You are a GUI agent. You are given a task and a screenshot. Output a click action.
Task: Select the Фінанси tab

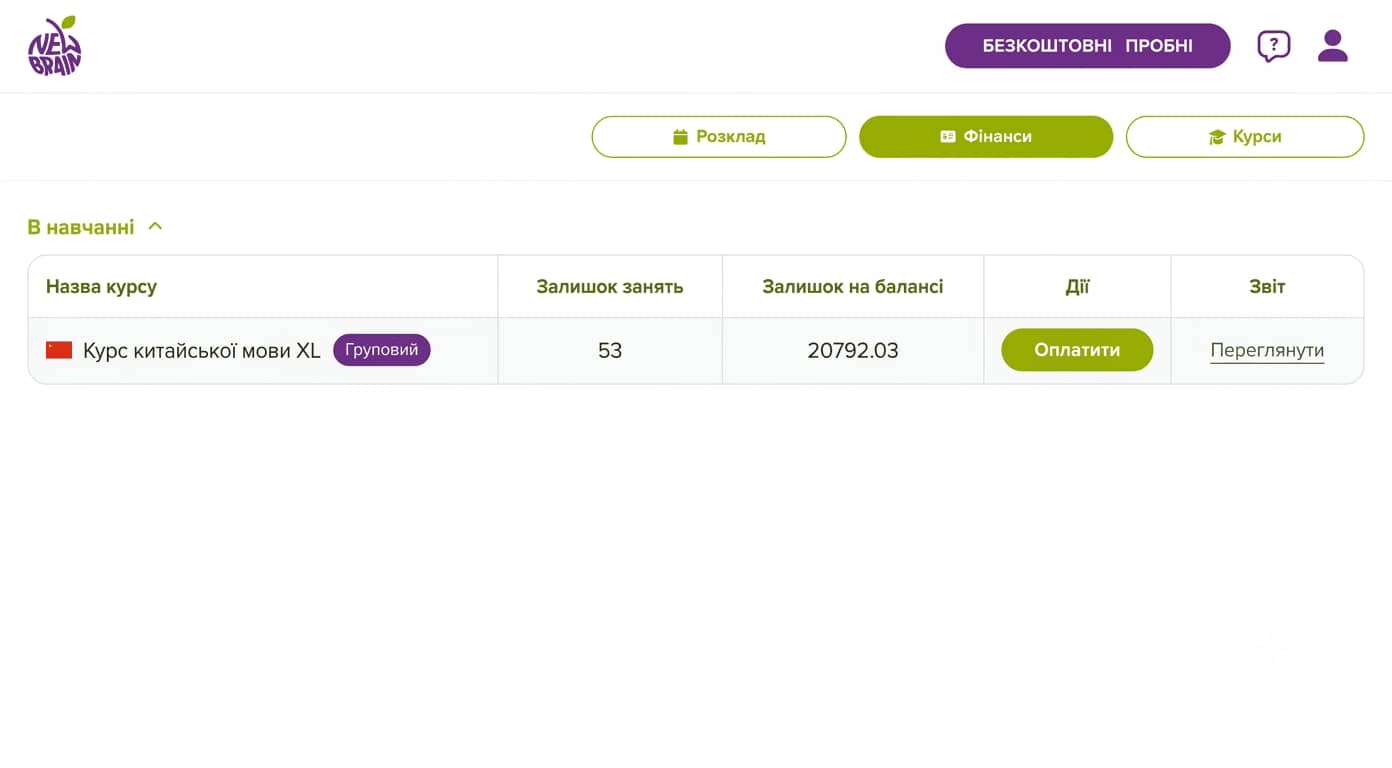pyautogui.click(x=986, y=137)
